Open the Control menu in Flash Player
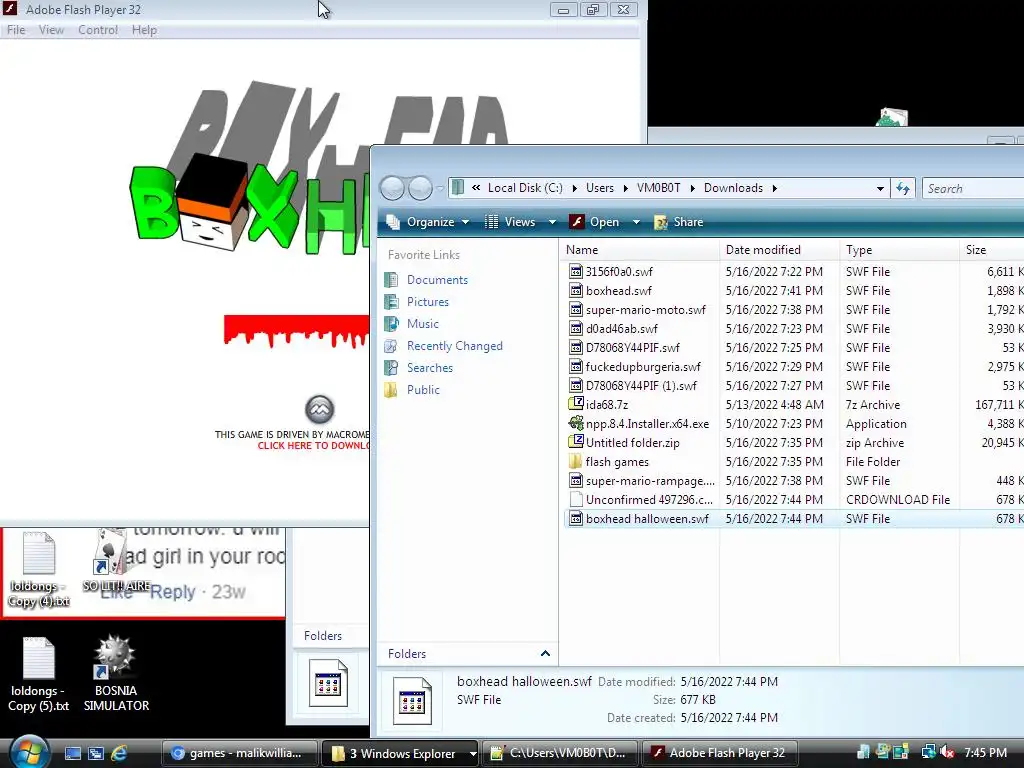 pyautogui.click(x=98, y=30)
